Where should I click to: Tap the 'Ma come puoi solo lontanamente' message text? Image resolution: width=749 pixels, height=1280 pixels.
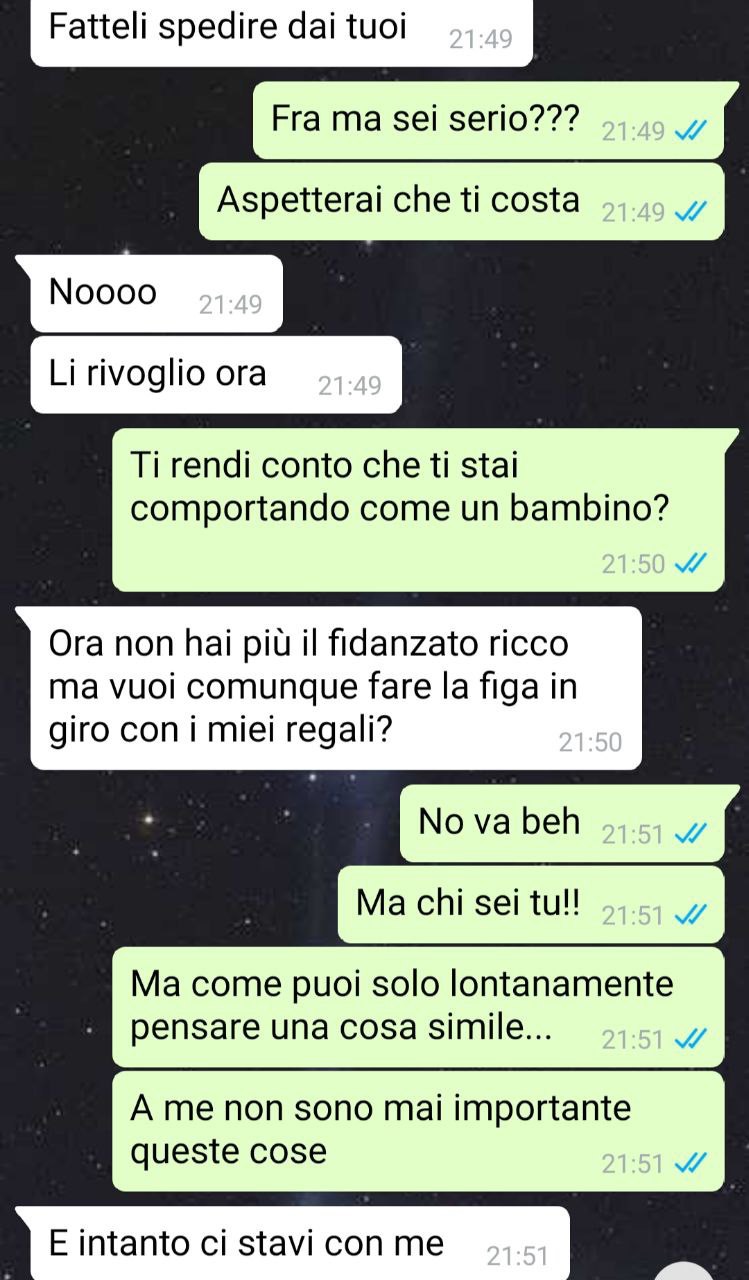402,984
